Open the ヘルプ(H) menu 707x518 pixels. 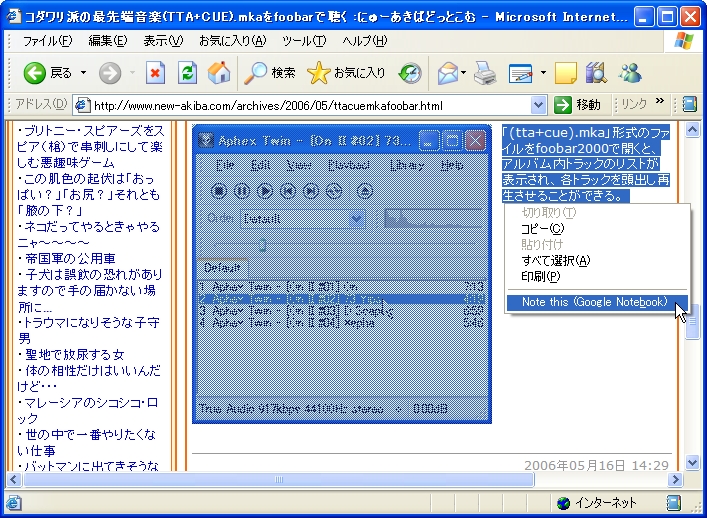364,41
